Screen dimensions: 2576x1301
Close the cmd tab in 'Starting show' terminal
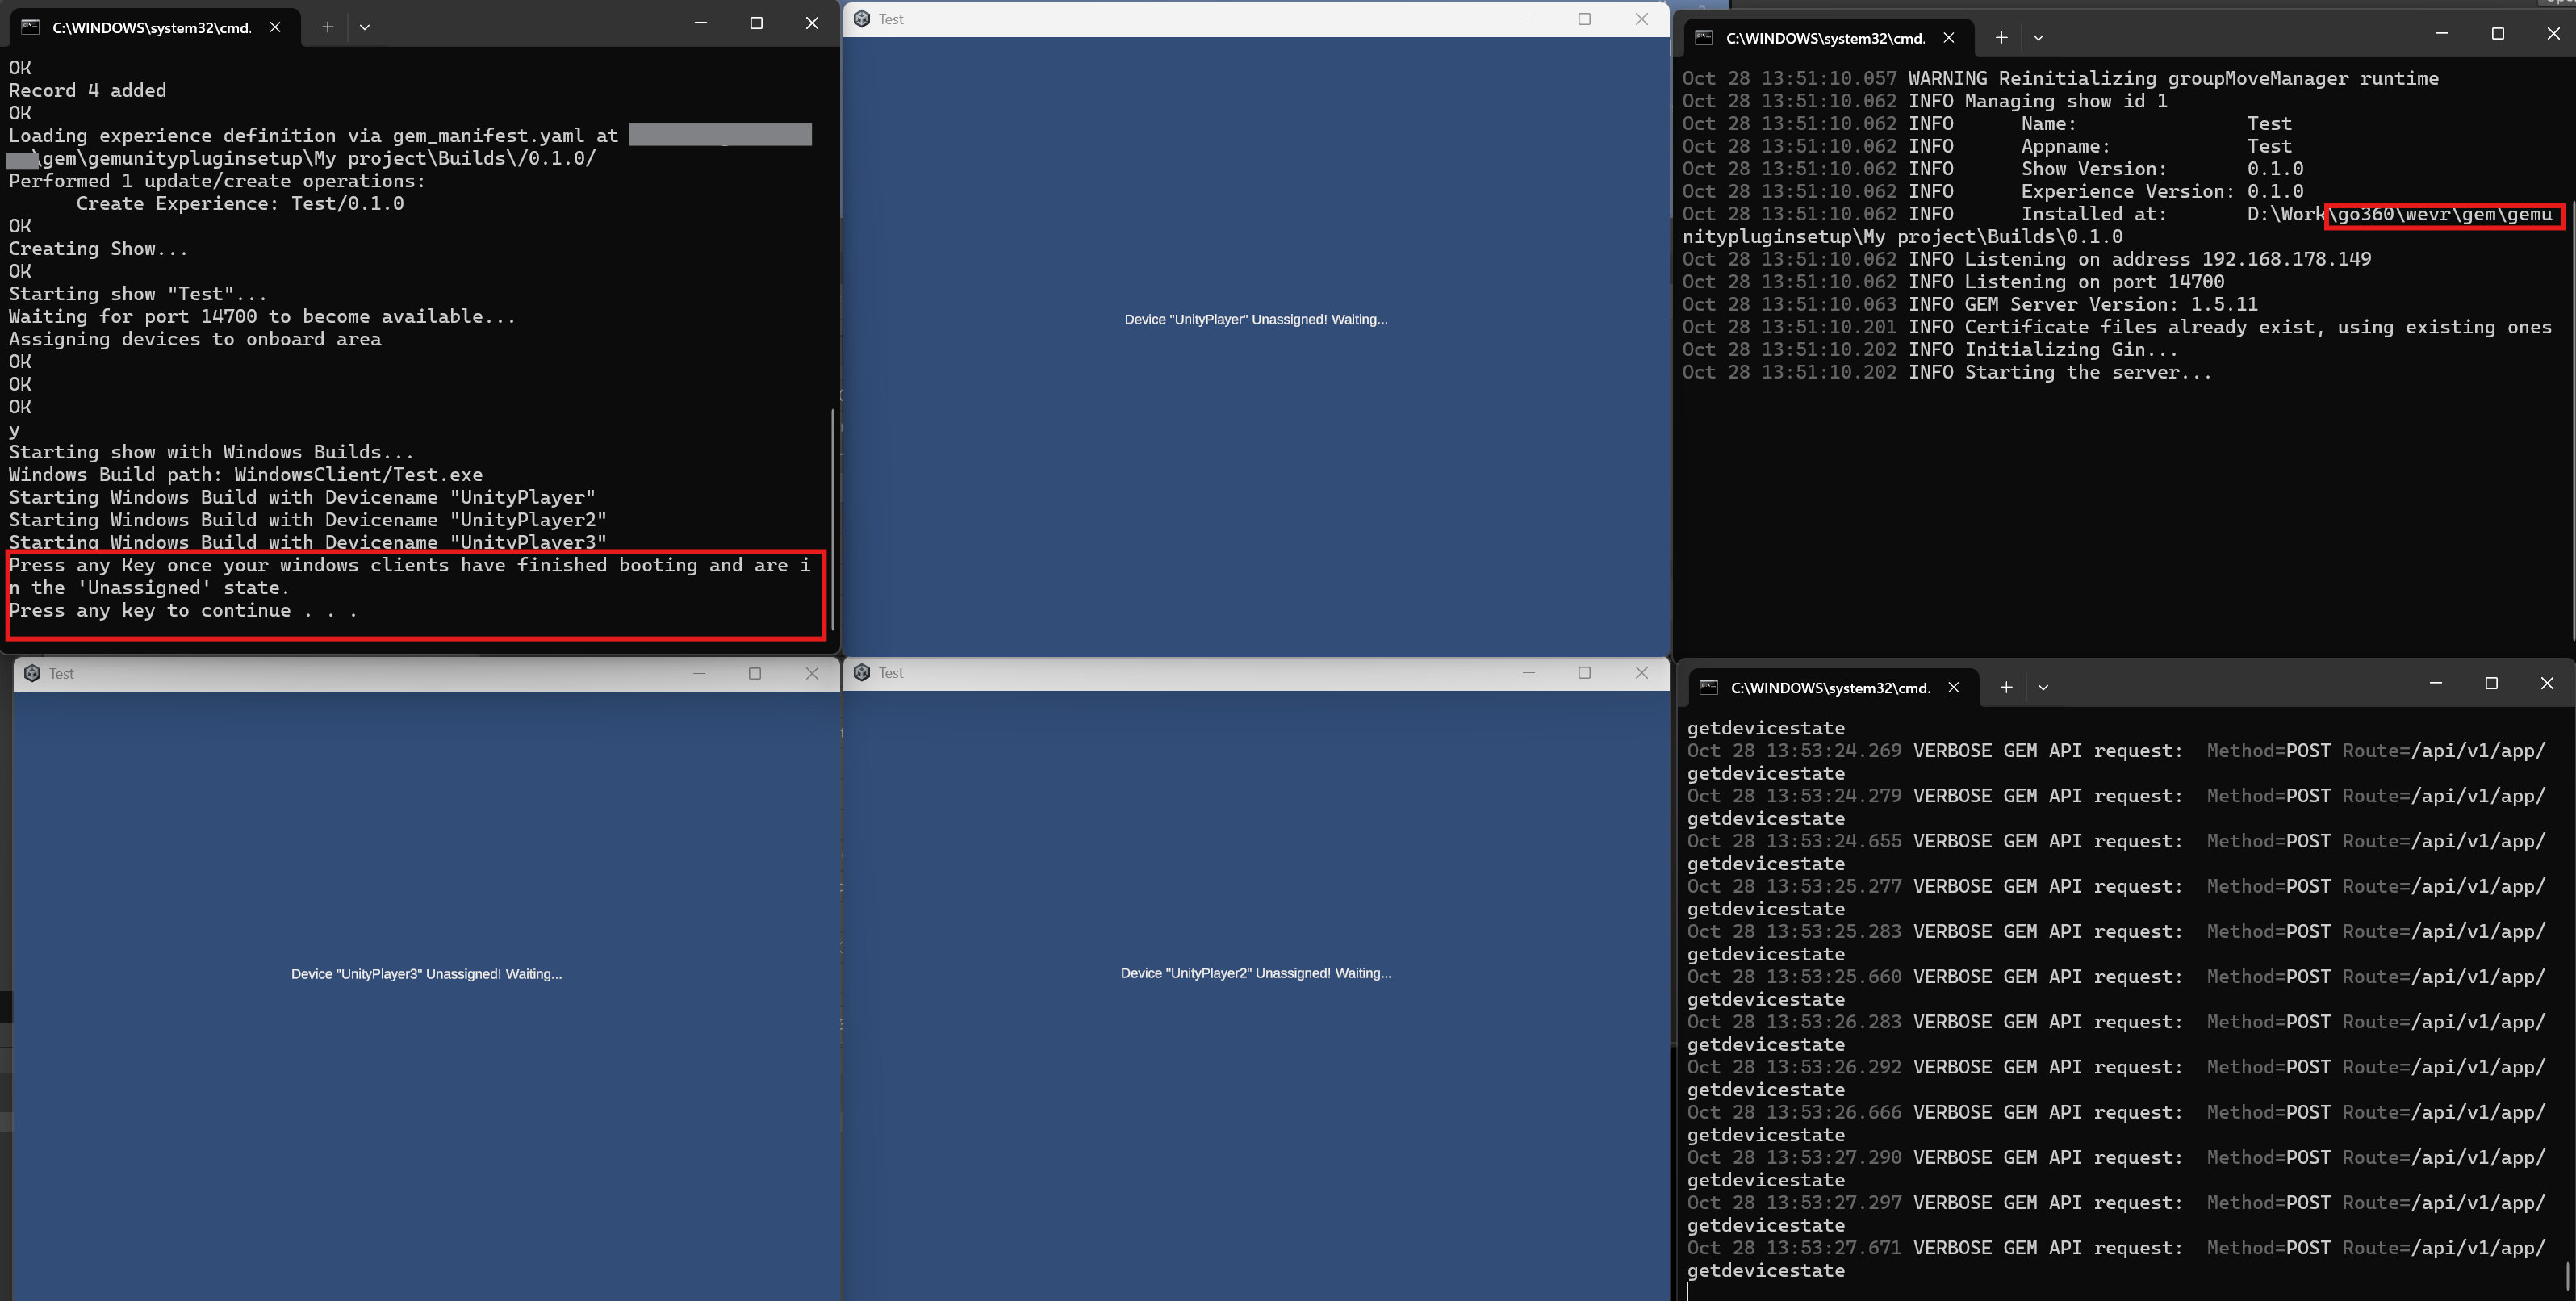tap(275, 27)
